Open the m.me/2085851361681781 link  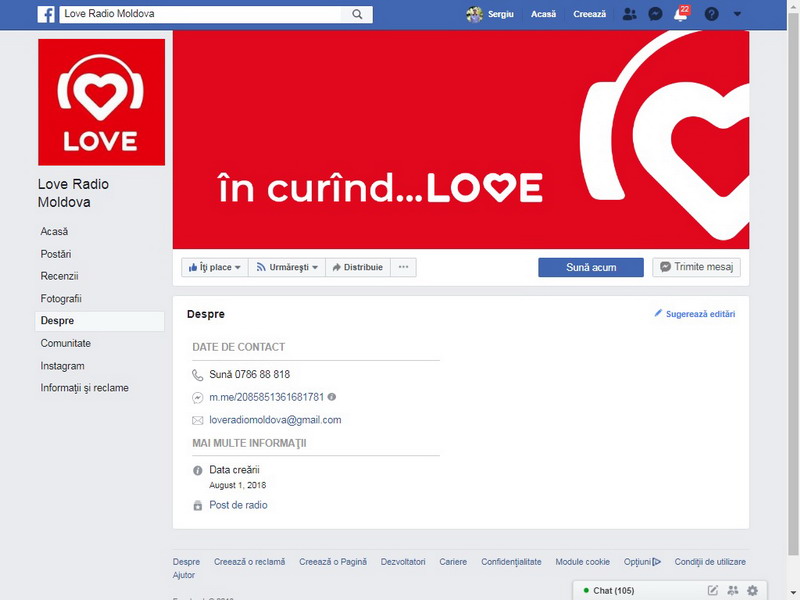point(266,397)
